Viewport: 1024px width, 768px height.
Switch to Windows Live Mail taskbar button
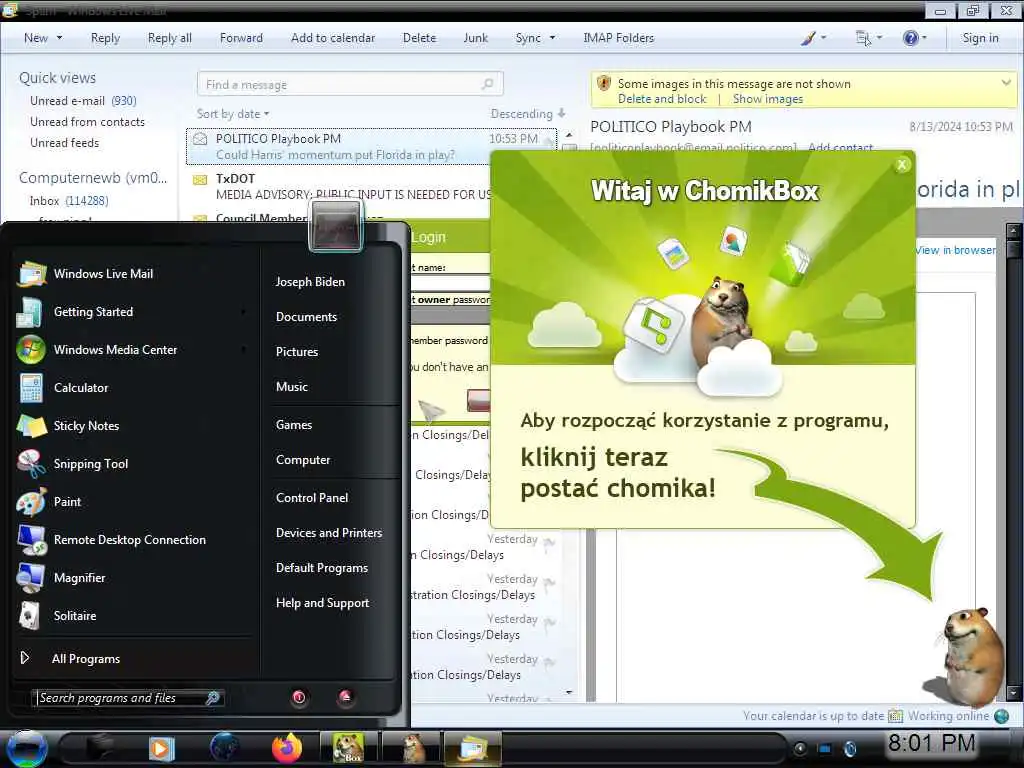click(473, 748)
